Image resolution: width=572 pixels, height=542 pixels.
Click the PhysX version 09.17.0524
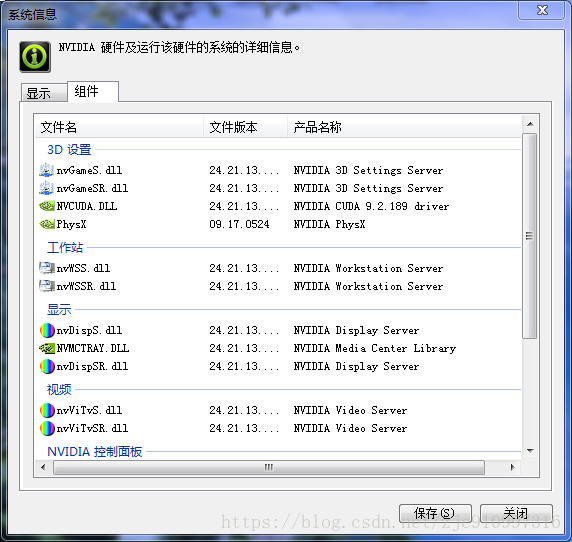(x=239, y=224)
